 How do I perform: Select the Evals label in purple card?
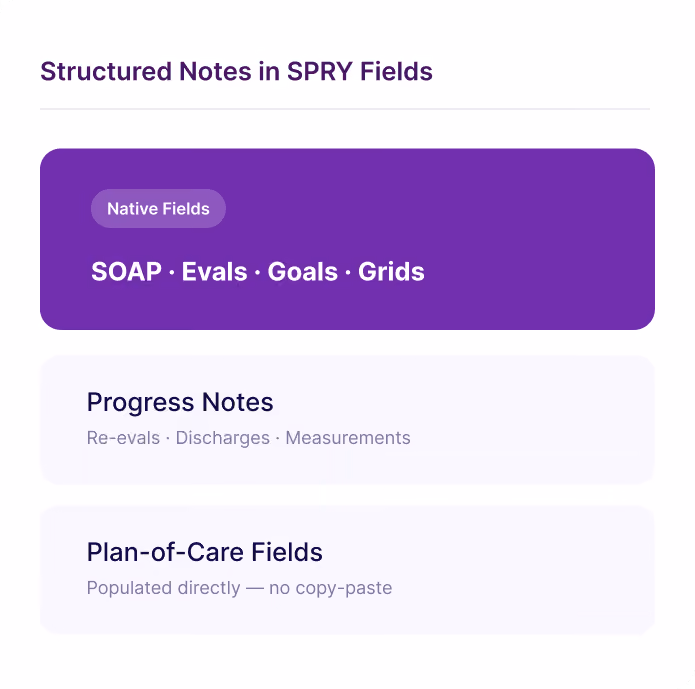pos(214,271)
